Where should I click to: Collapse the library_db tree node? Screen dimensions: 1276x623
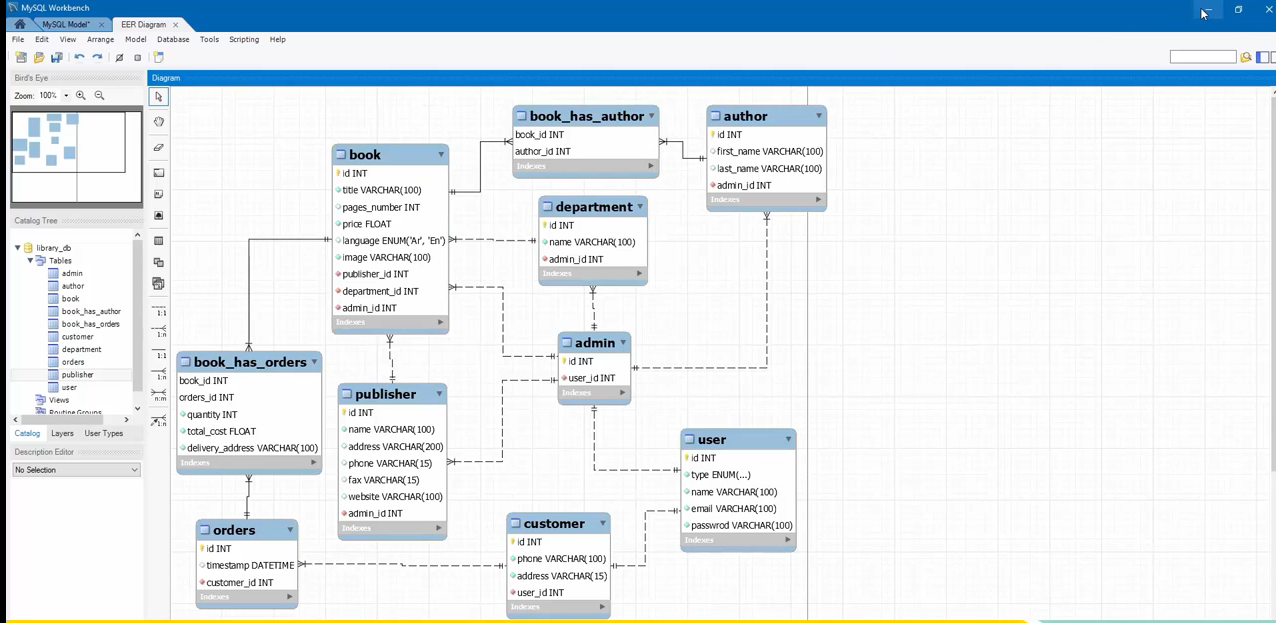tap(17, 248)
